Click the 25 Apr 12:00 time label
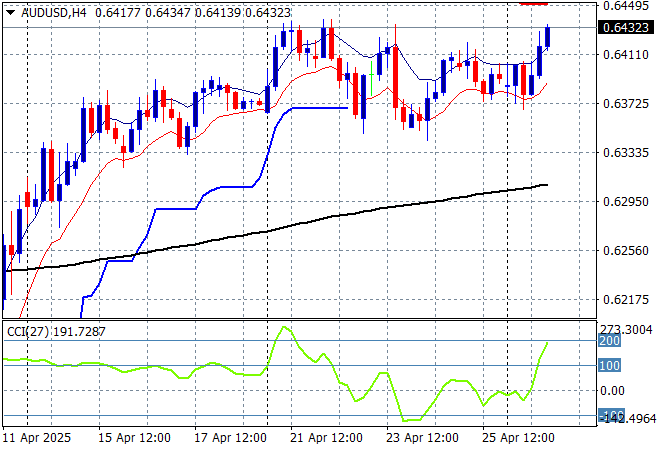 518,438
